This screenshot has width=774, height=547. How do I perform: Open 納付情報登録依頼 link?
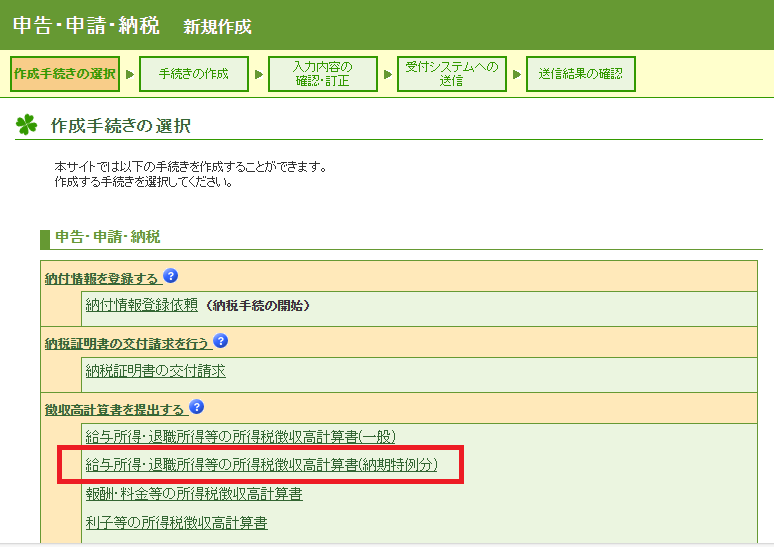coord(142,305)
